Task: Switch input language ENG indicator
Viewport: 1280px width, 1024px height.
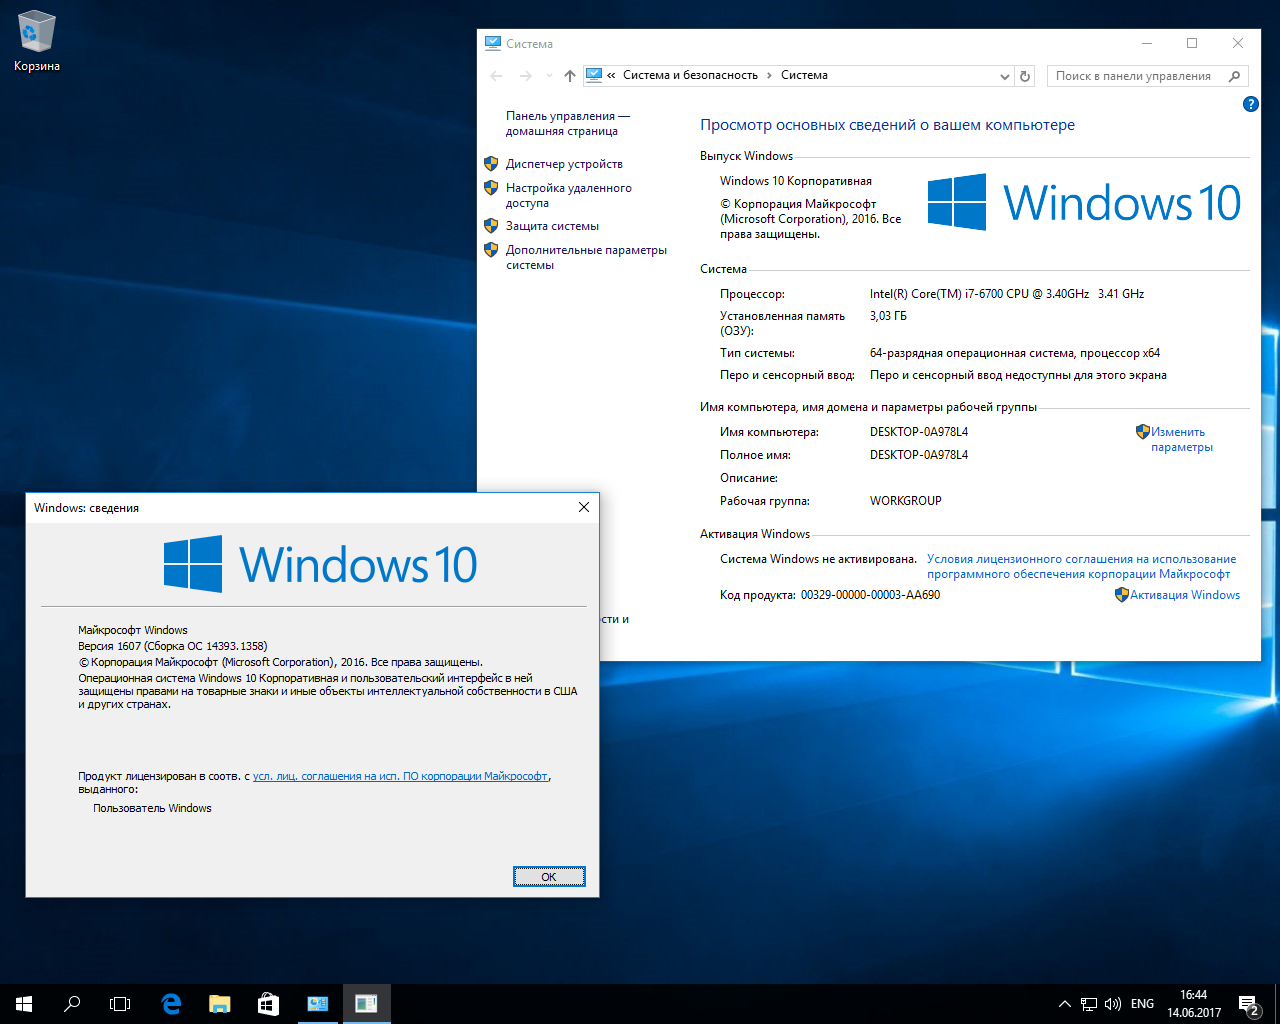Action: tap(1142, 1004)
